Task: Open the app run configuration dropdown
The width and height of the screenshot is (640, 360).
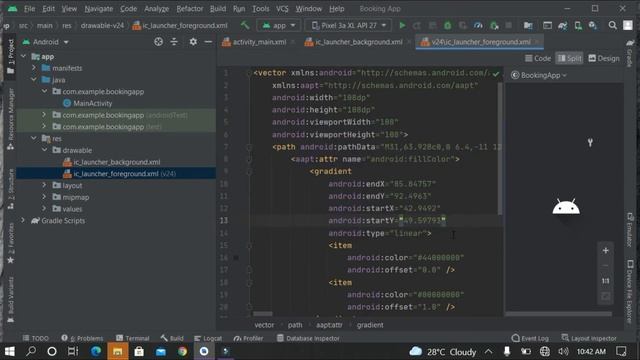Action: 279,25
